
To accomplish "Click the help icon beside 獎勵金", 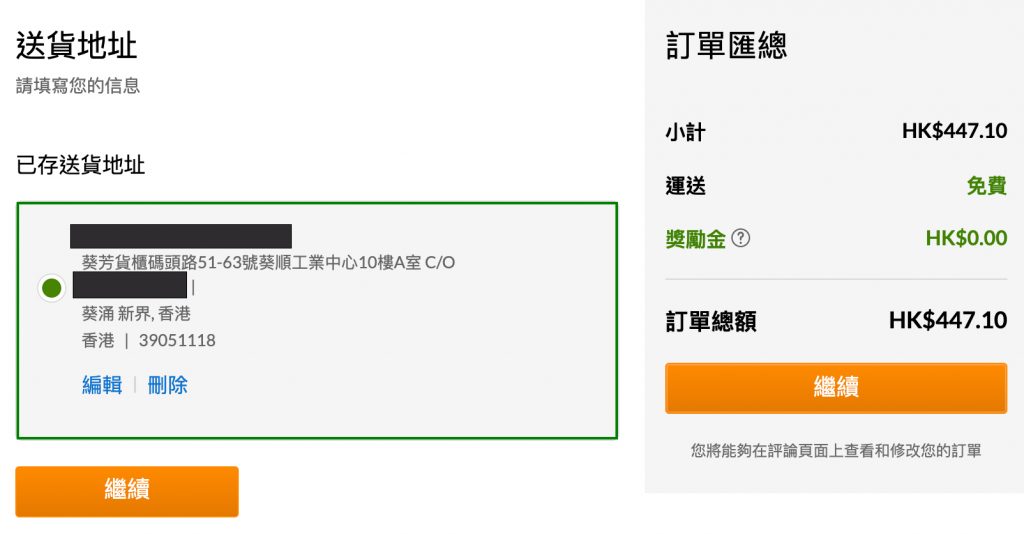I will pos(741,239).
